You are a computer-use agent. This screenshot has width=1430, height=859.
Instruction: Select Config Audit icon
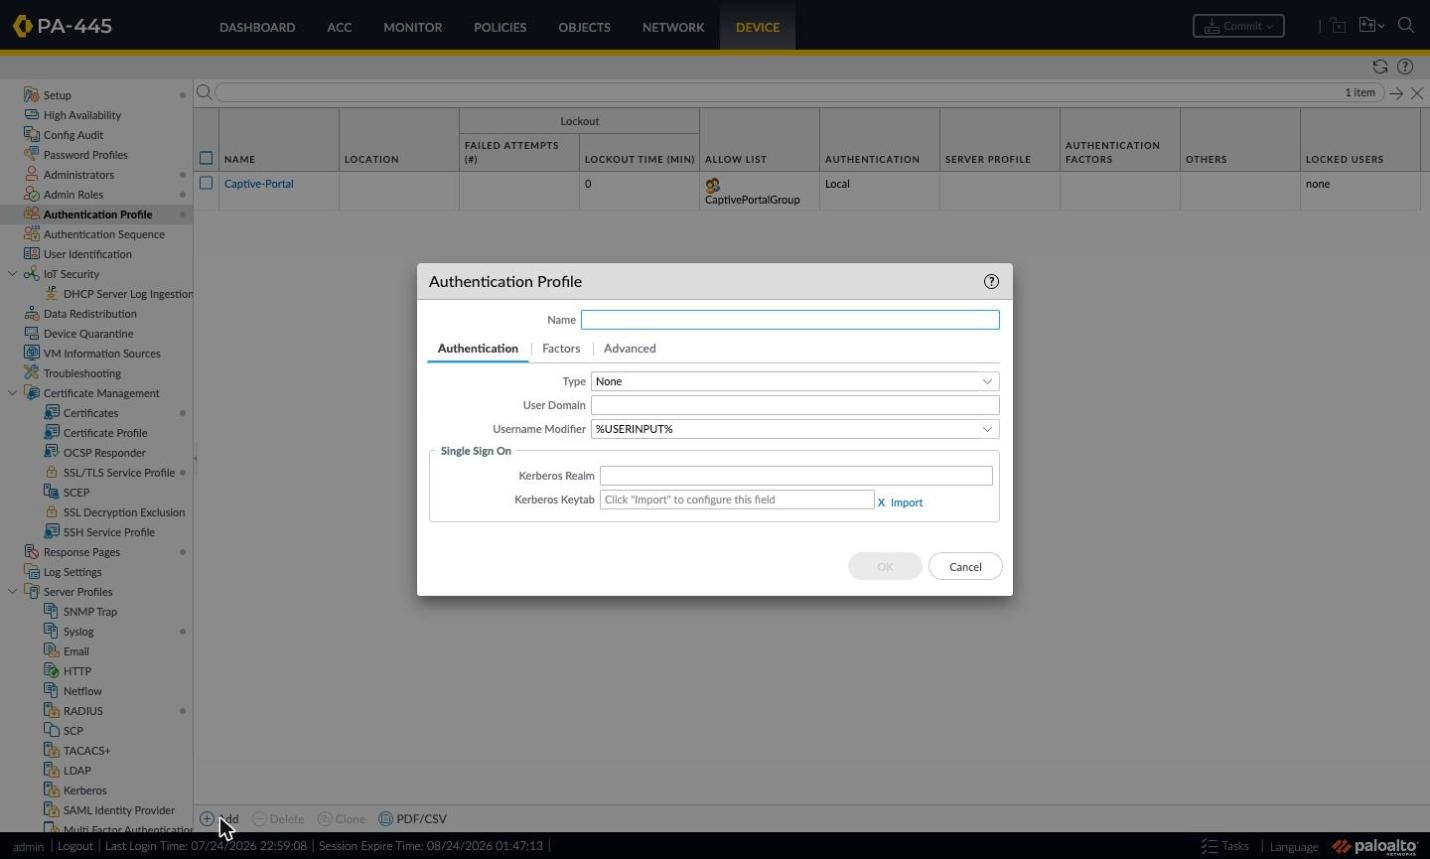(x=31, y=135)
